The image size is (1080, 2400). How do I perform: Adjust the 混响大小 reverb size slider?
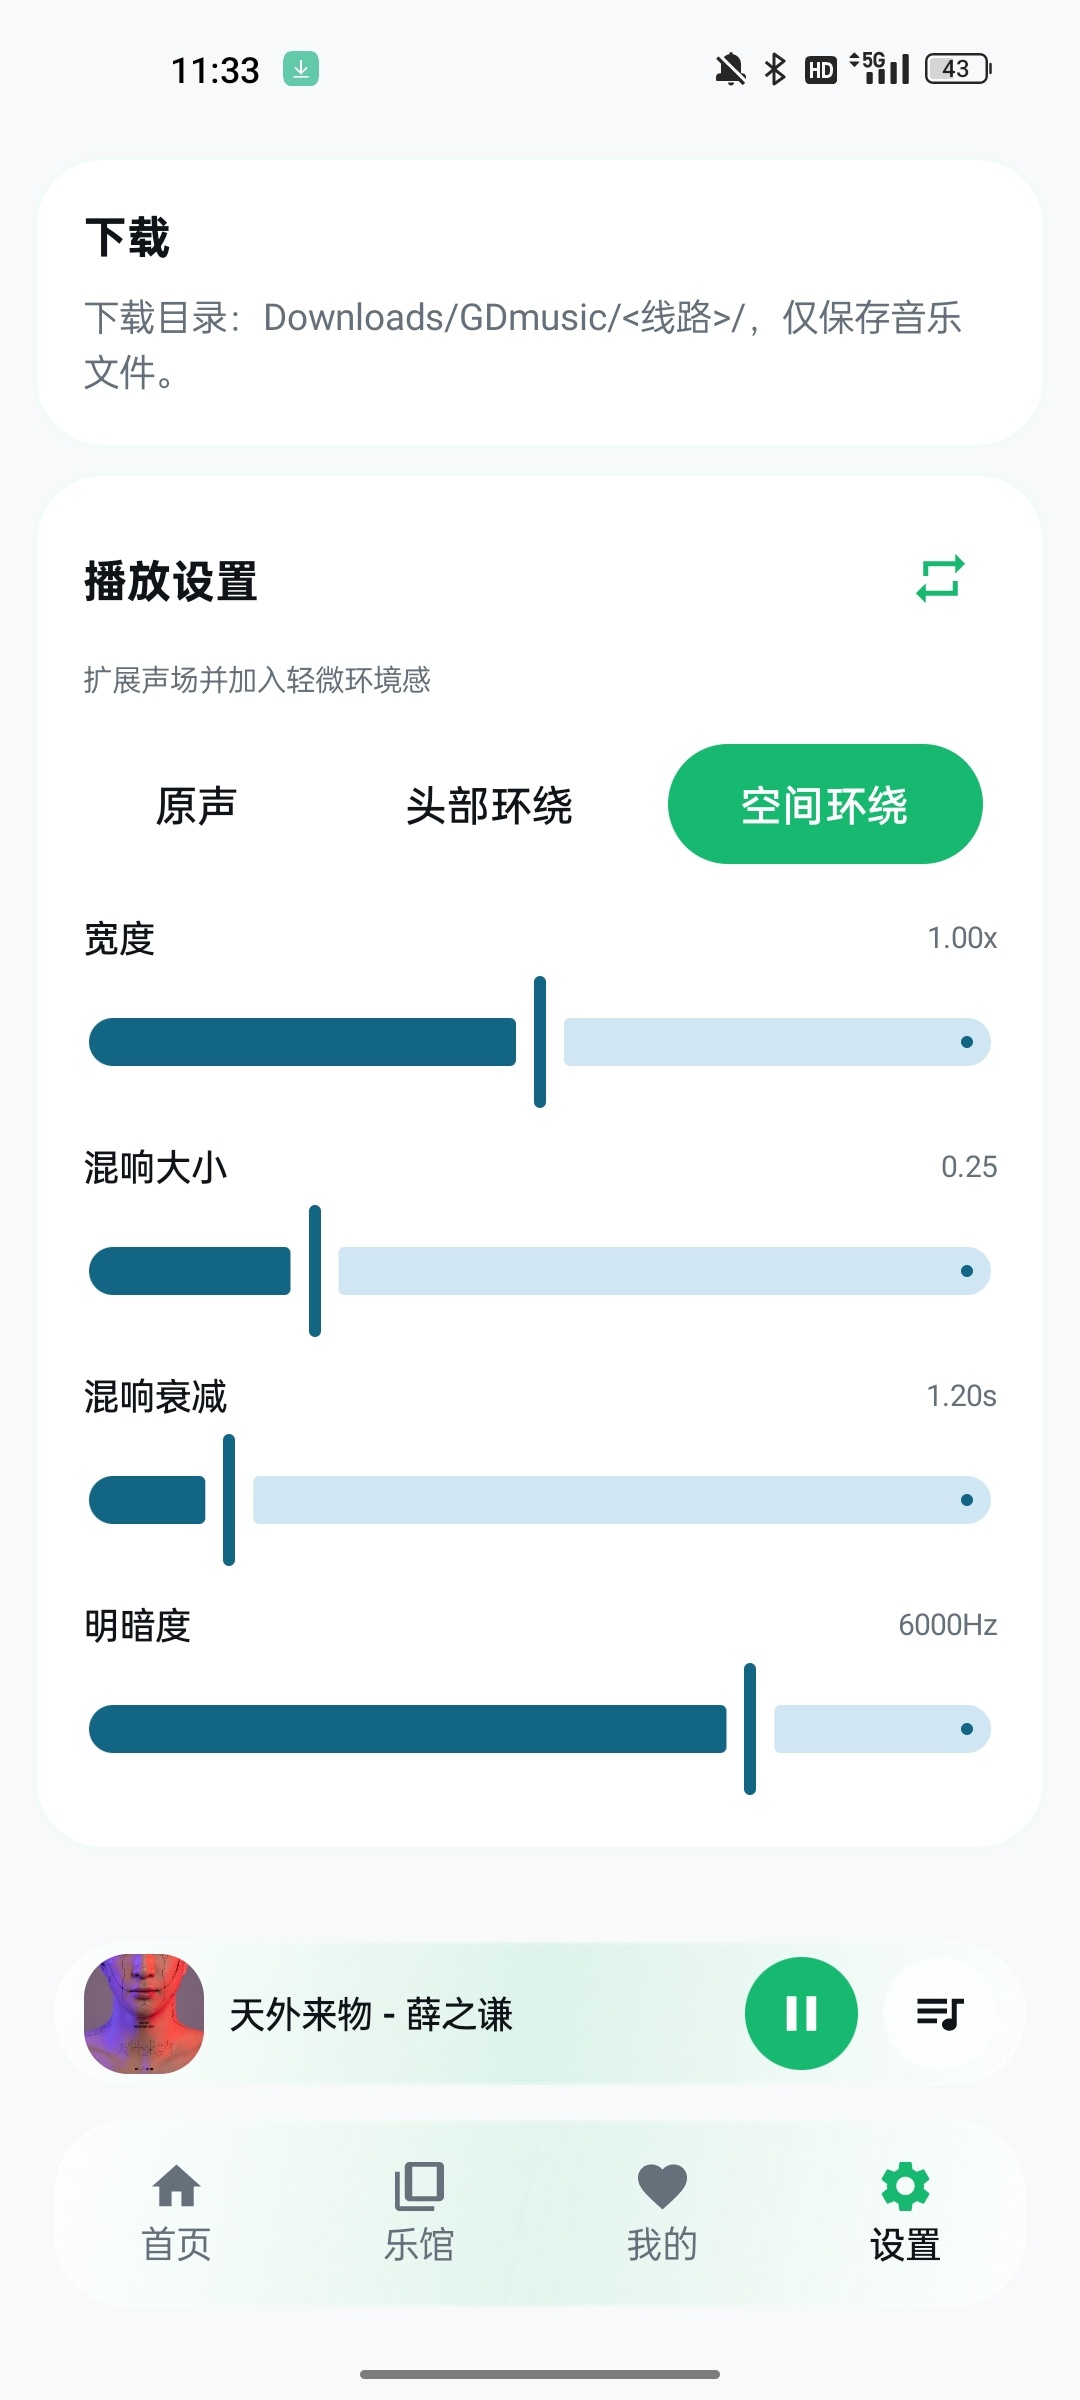540,1271
